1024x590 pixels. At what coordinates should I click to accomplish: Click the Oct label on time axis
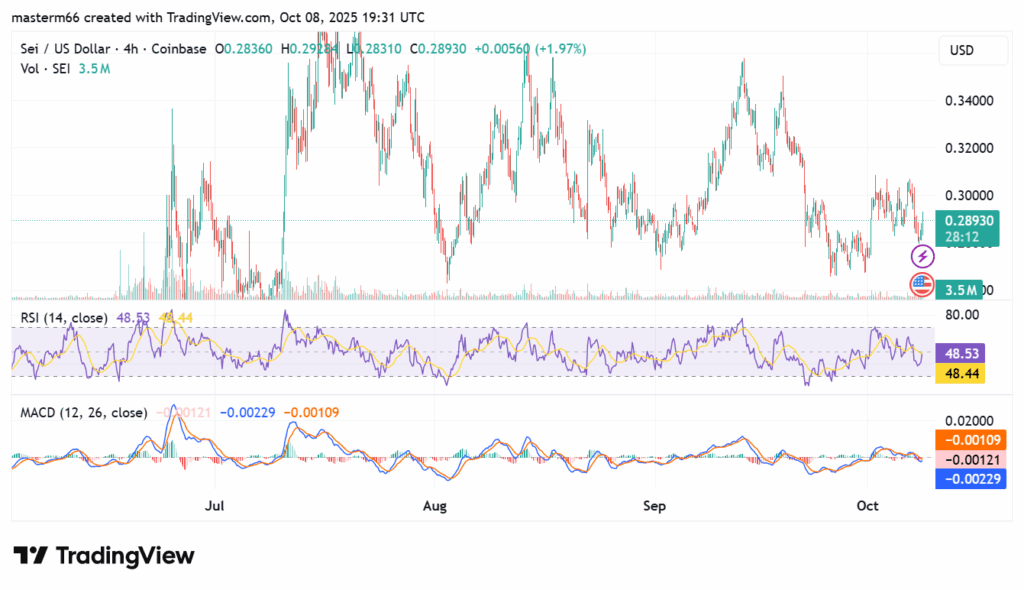click(868, 507)
